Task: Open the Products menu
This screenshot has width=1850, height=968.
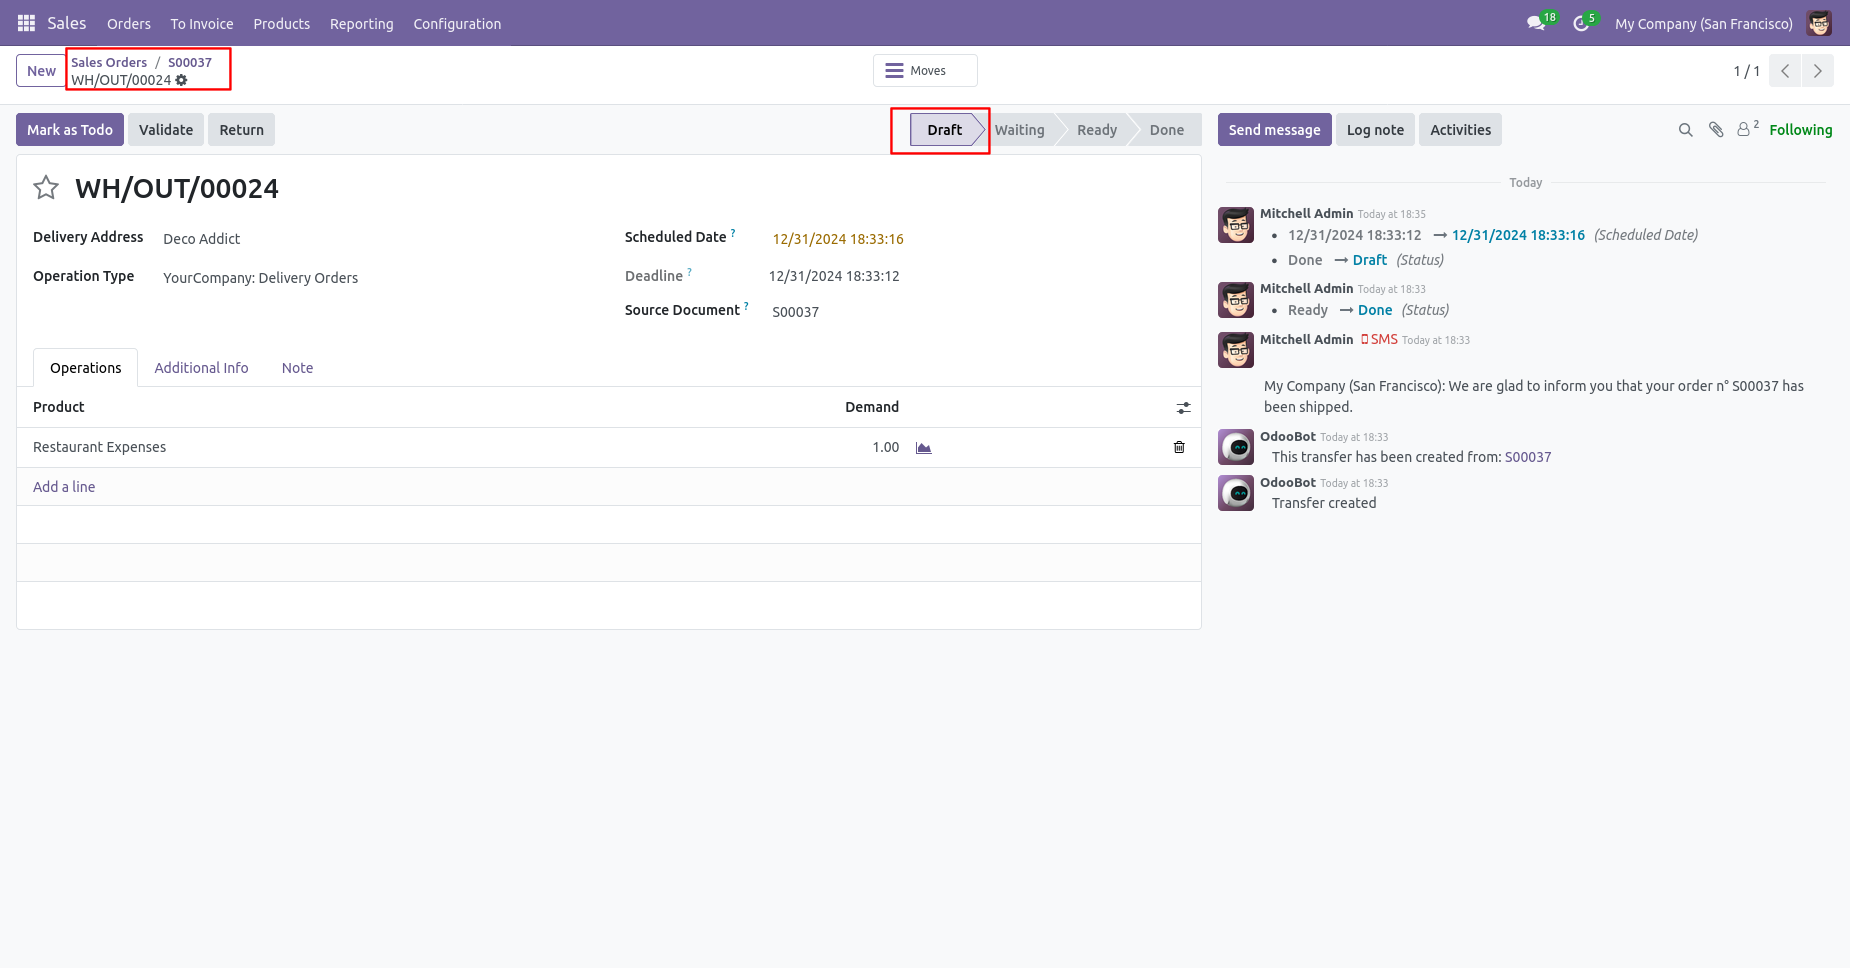Action: pyautogui.click(x=282, y=23)
